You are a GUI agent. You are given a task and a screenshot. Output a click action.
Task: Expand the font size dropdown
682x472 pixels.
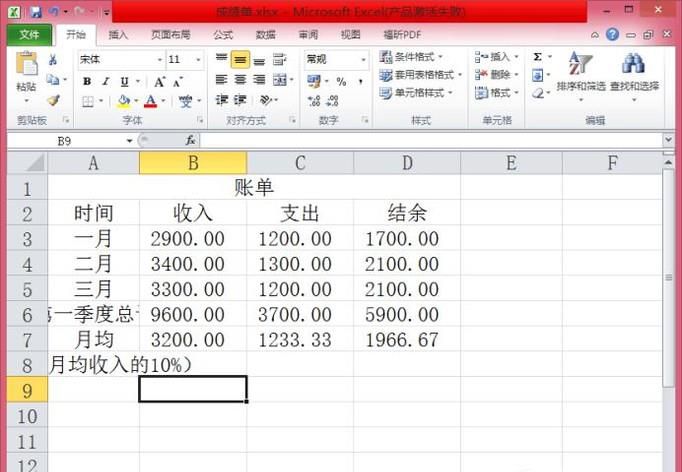coord(200,60)
